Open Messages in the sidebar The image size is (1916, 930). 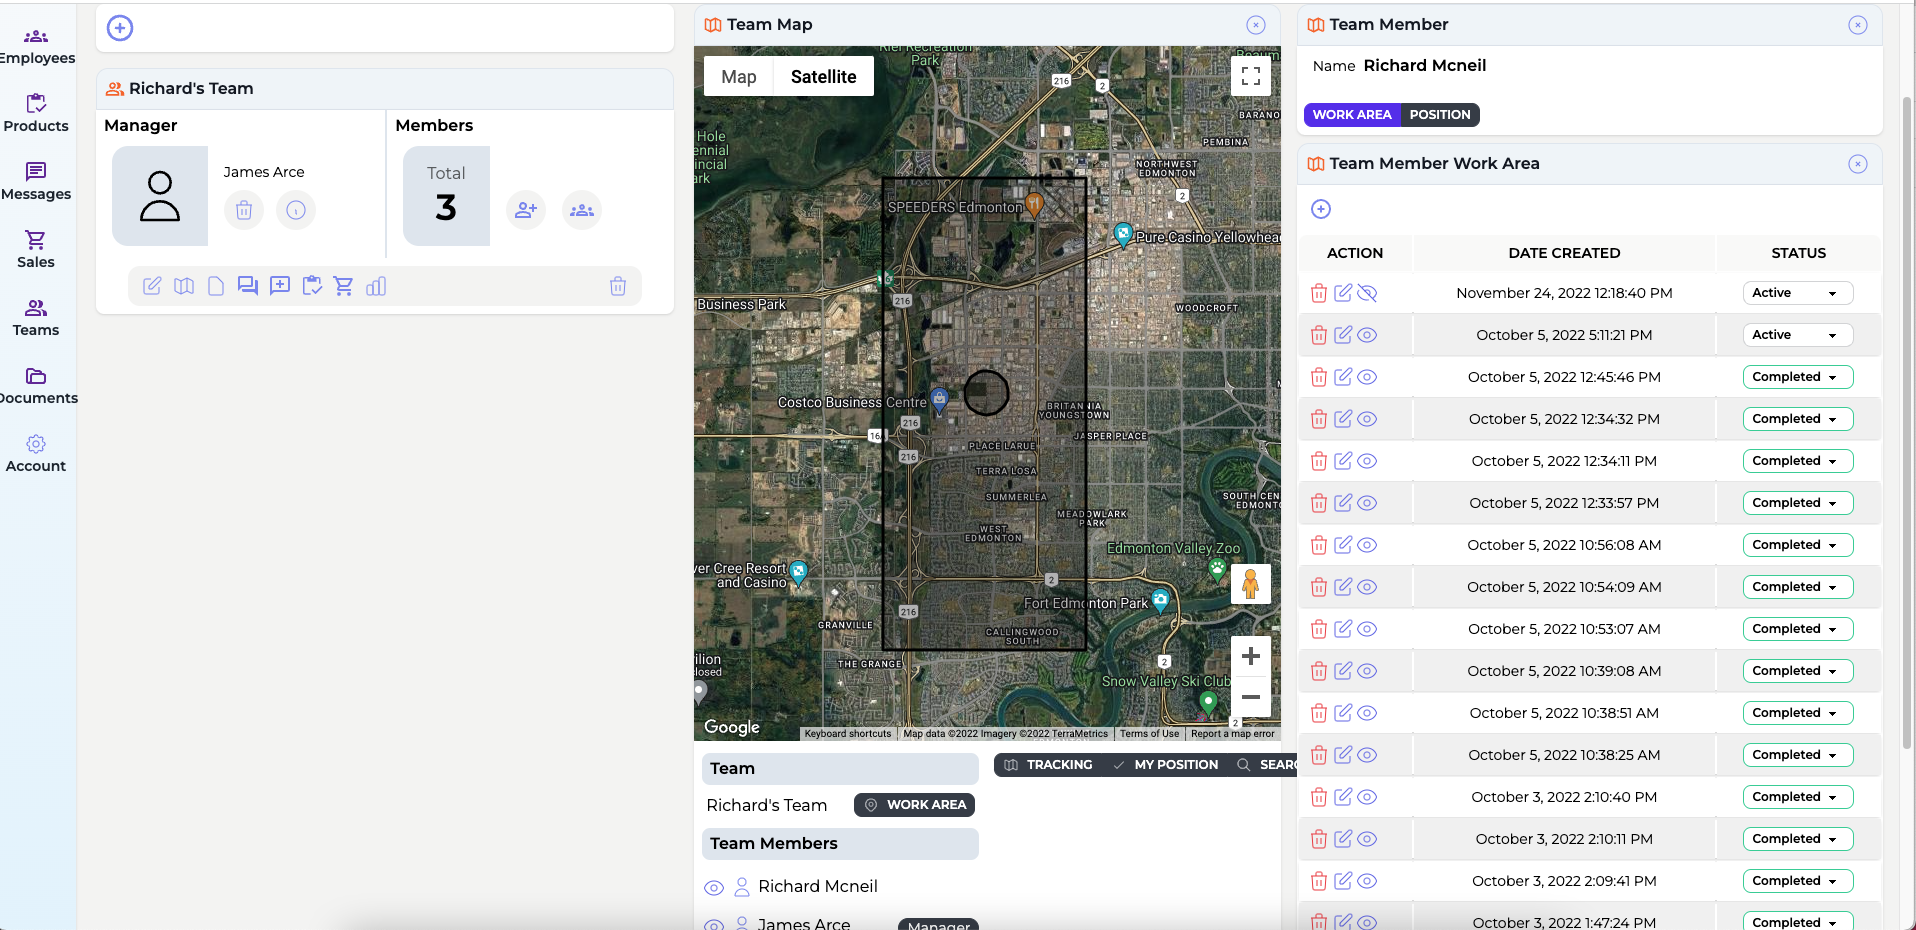click(36, 182)
